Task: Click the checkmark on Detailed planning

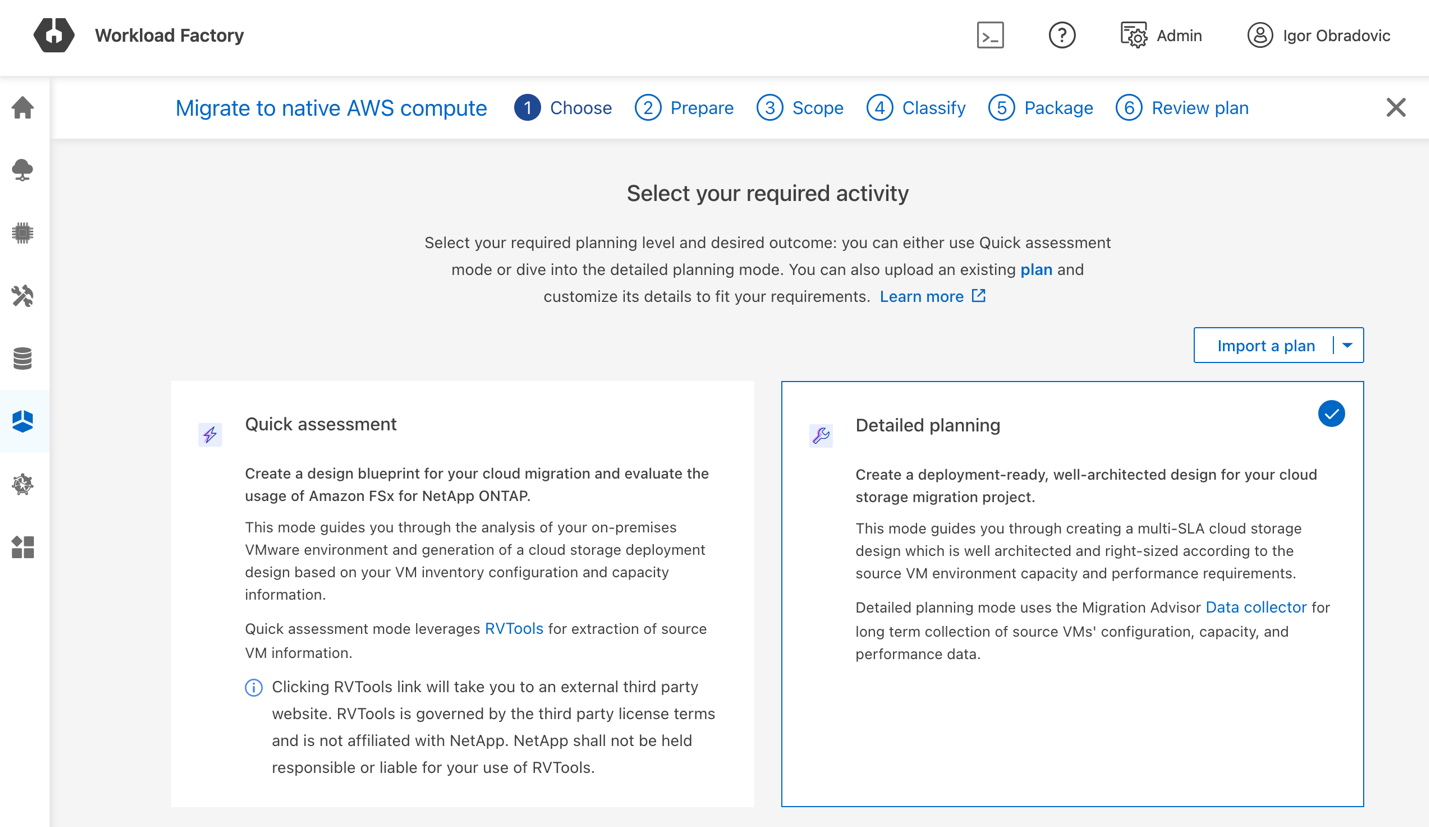Action: pos(1331,413)
